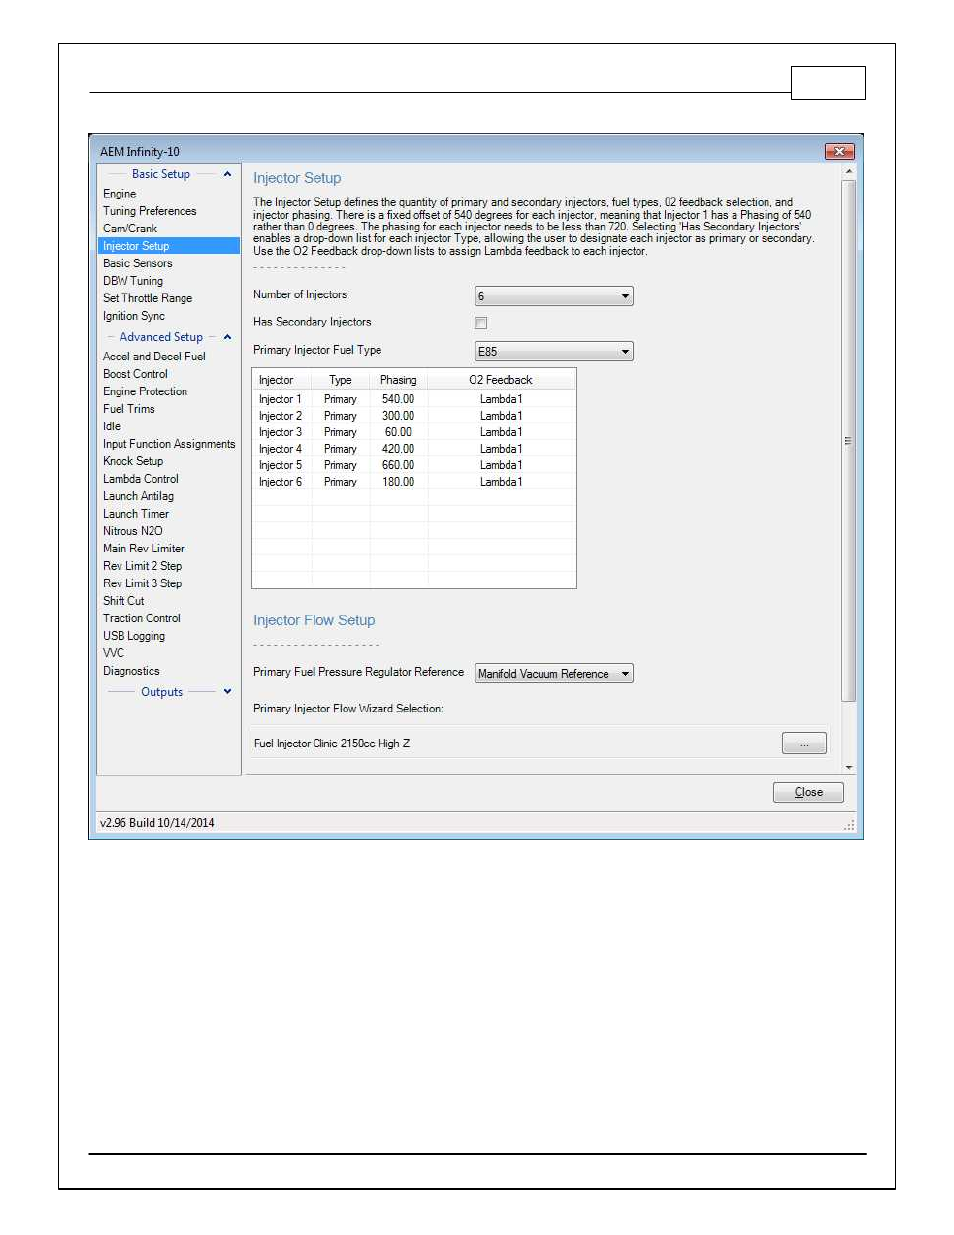The image size is (954, 1235).
Task: Open the Number of Injectors dropdown
Action: coord(554,296)
